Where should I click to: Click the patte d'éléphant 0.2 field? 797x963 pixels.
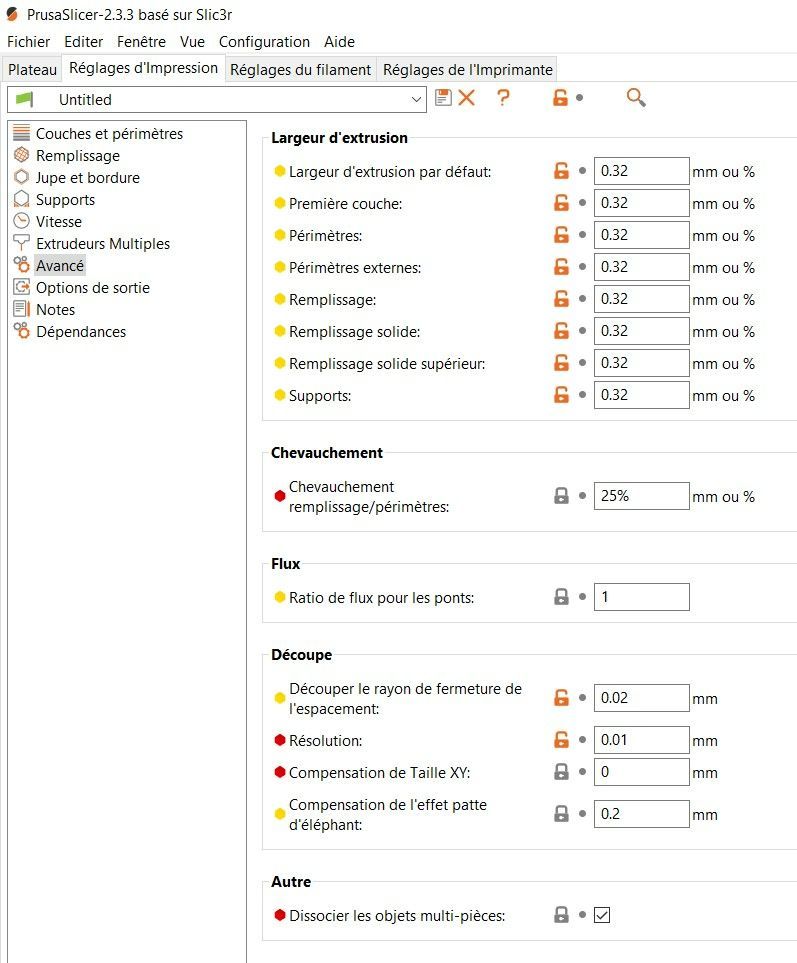[641, 814]
